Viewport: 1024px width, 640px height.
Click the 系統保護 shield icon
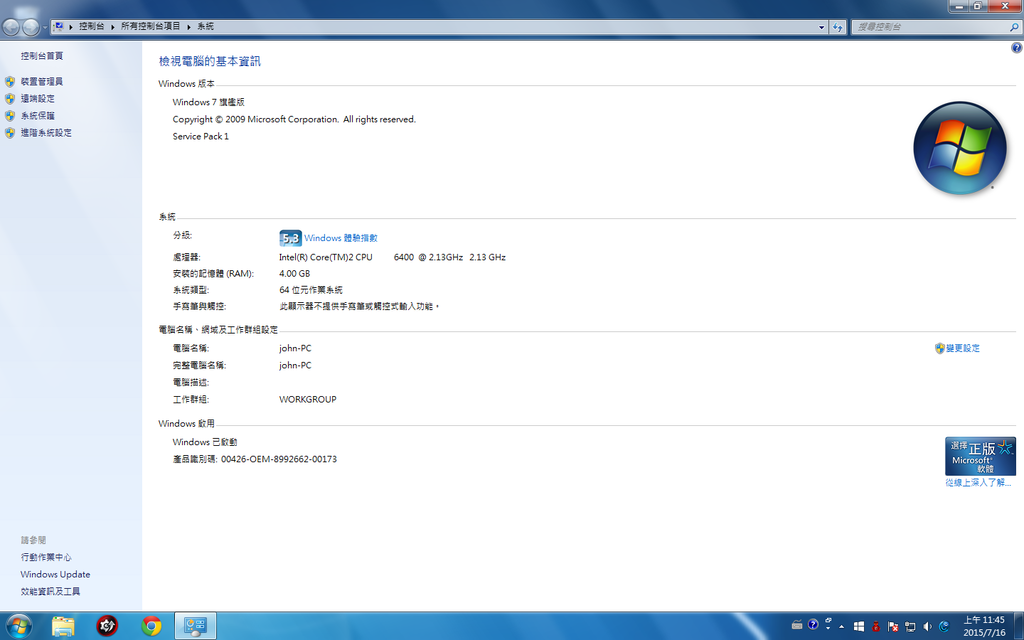tap(10, 115)
